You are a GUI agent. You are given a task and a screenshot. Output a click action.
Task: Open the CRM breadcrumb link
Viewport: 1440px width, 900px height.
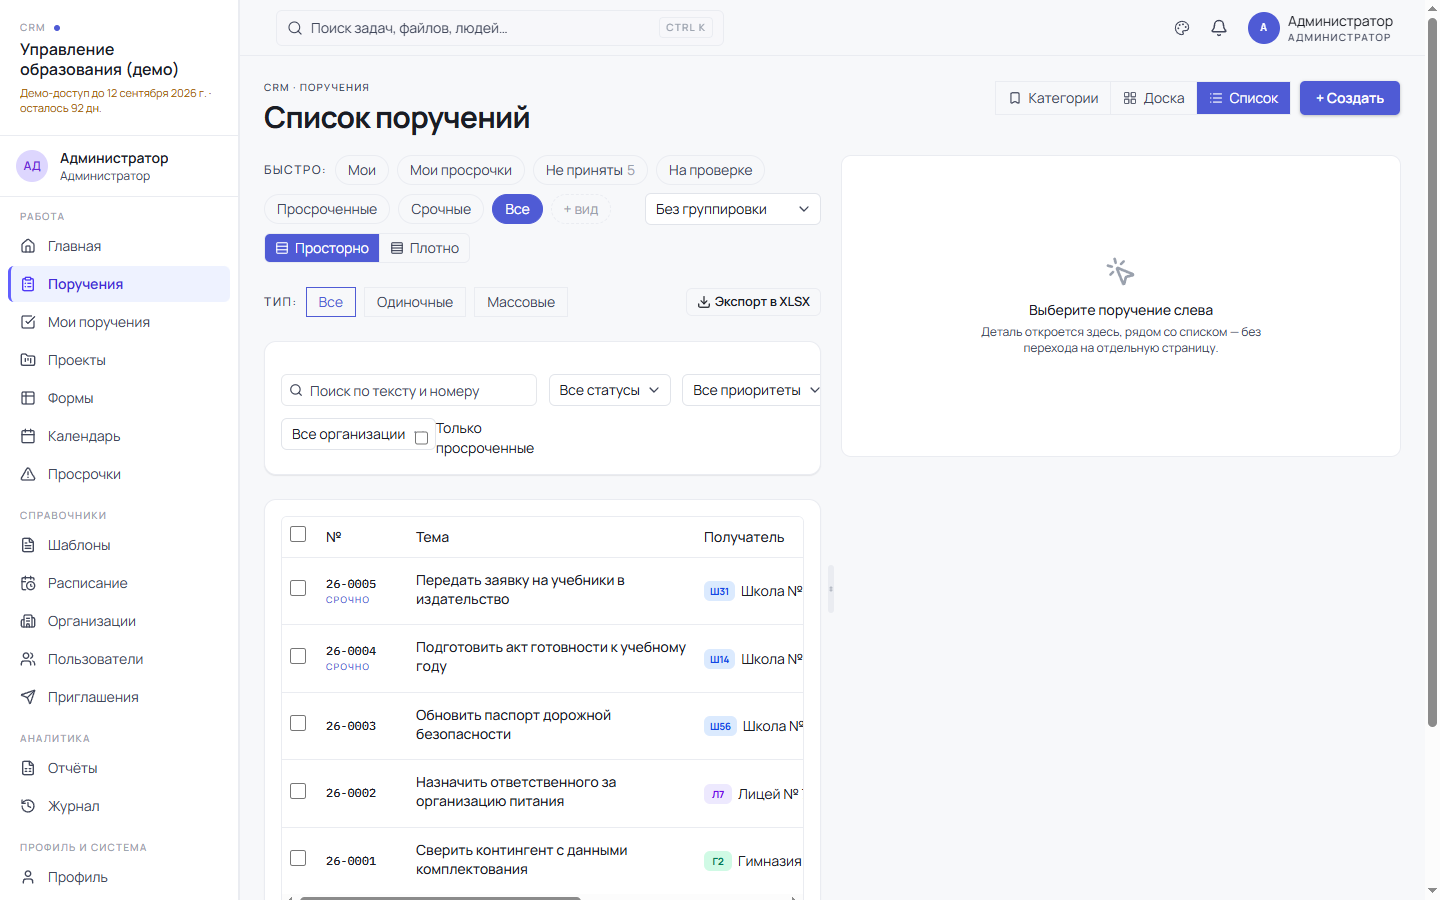click(276, 88)
